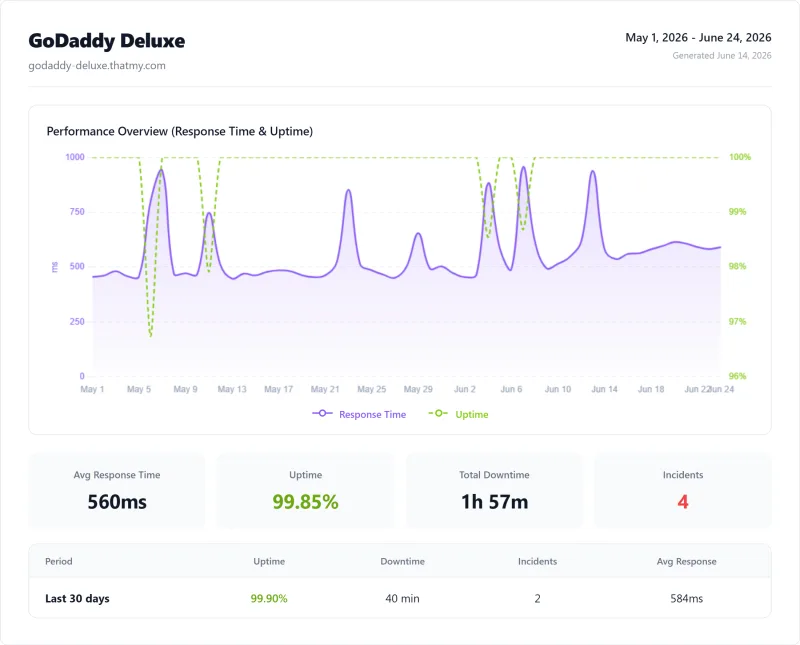Click the Avg Response Time card label
Screen dimensions: 800x645
tap(117, 475)
